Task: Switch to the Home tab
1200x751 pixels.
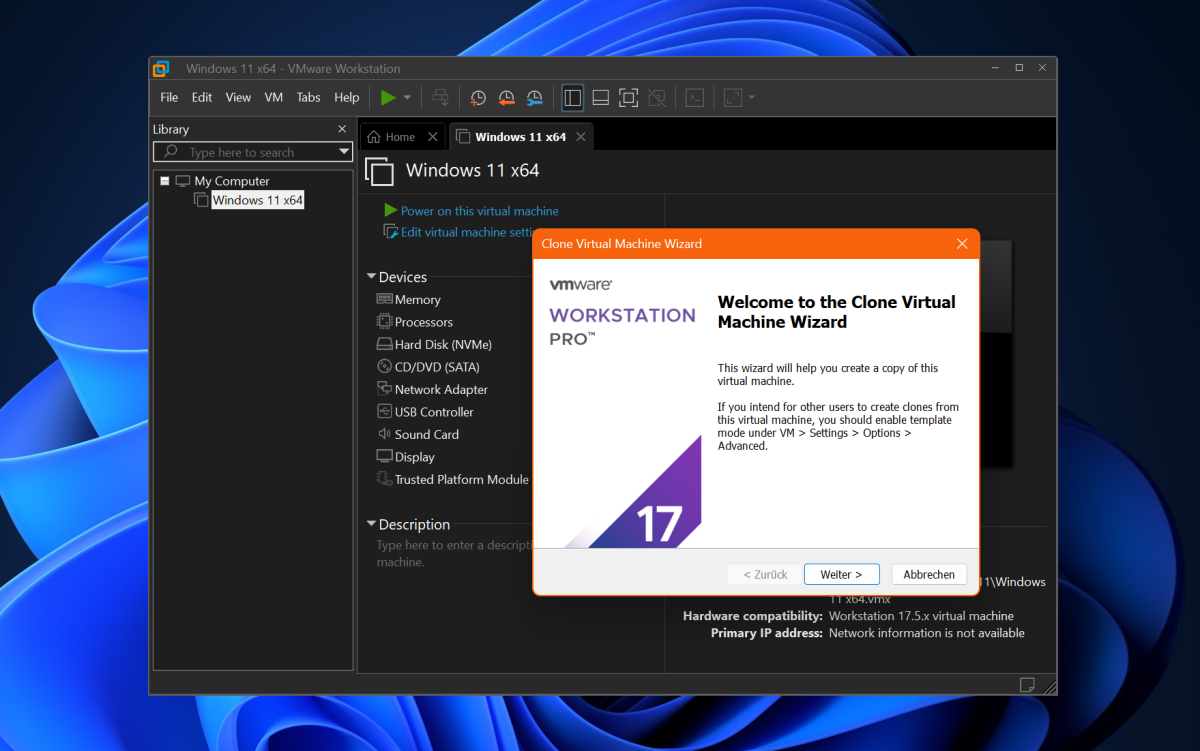Action: 395,136
